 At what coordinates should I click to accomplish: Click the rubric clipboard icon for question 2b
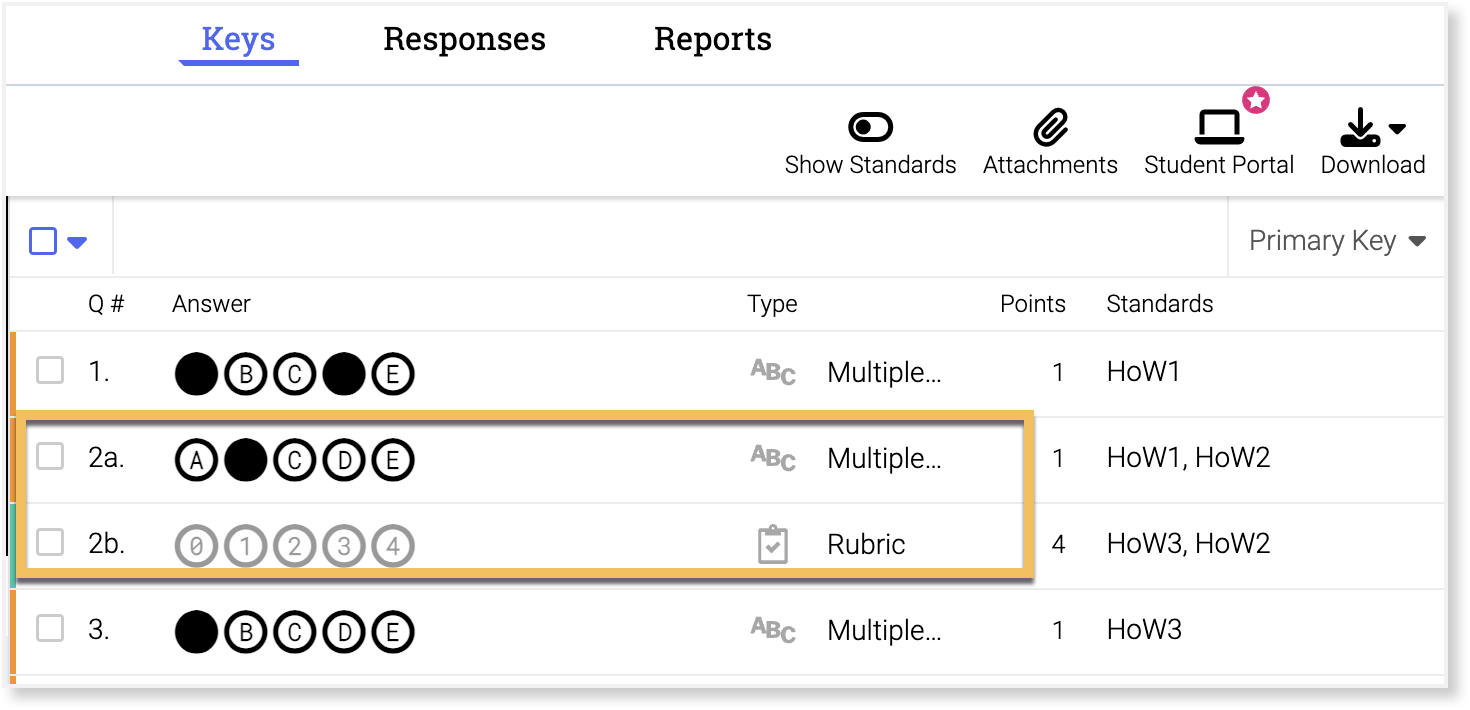[x=772, y=545]
